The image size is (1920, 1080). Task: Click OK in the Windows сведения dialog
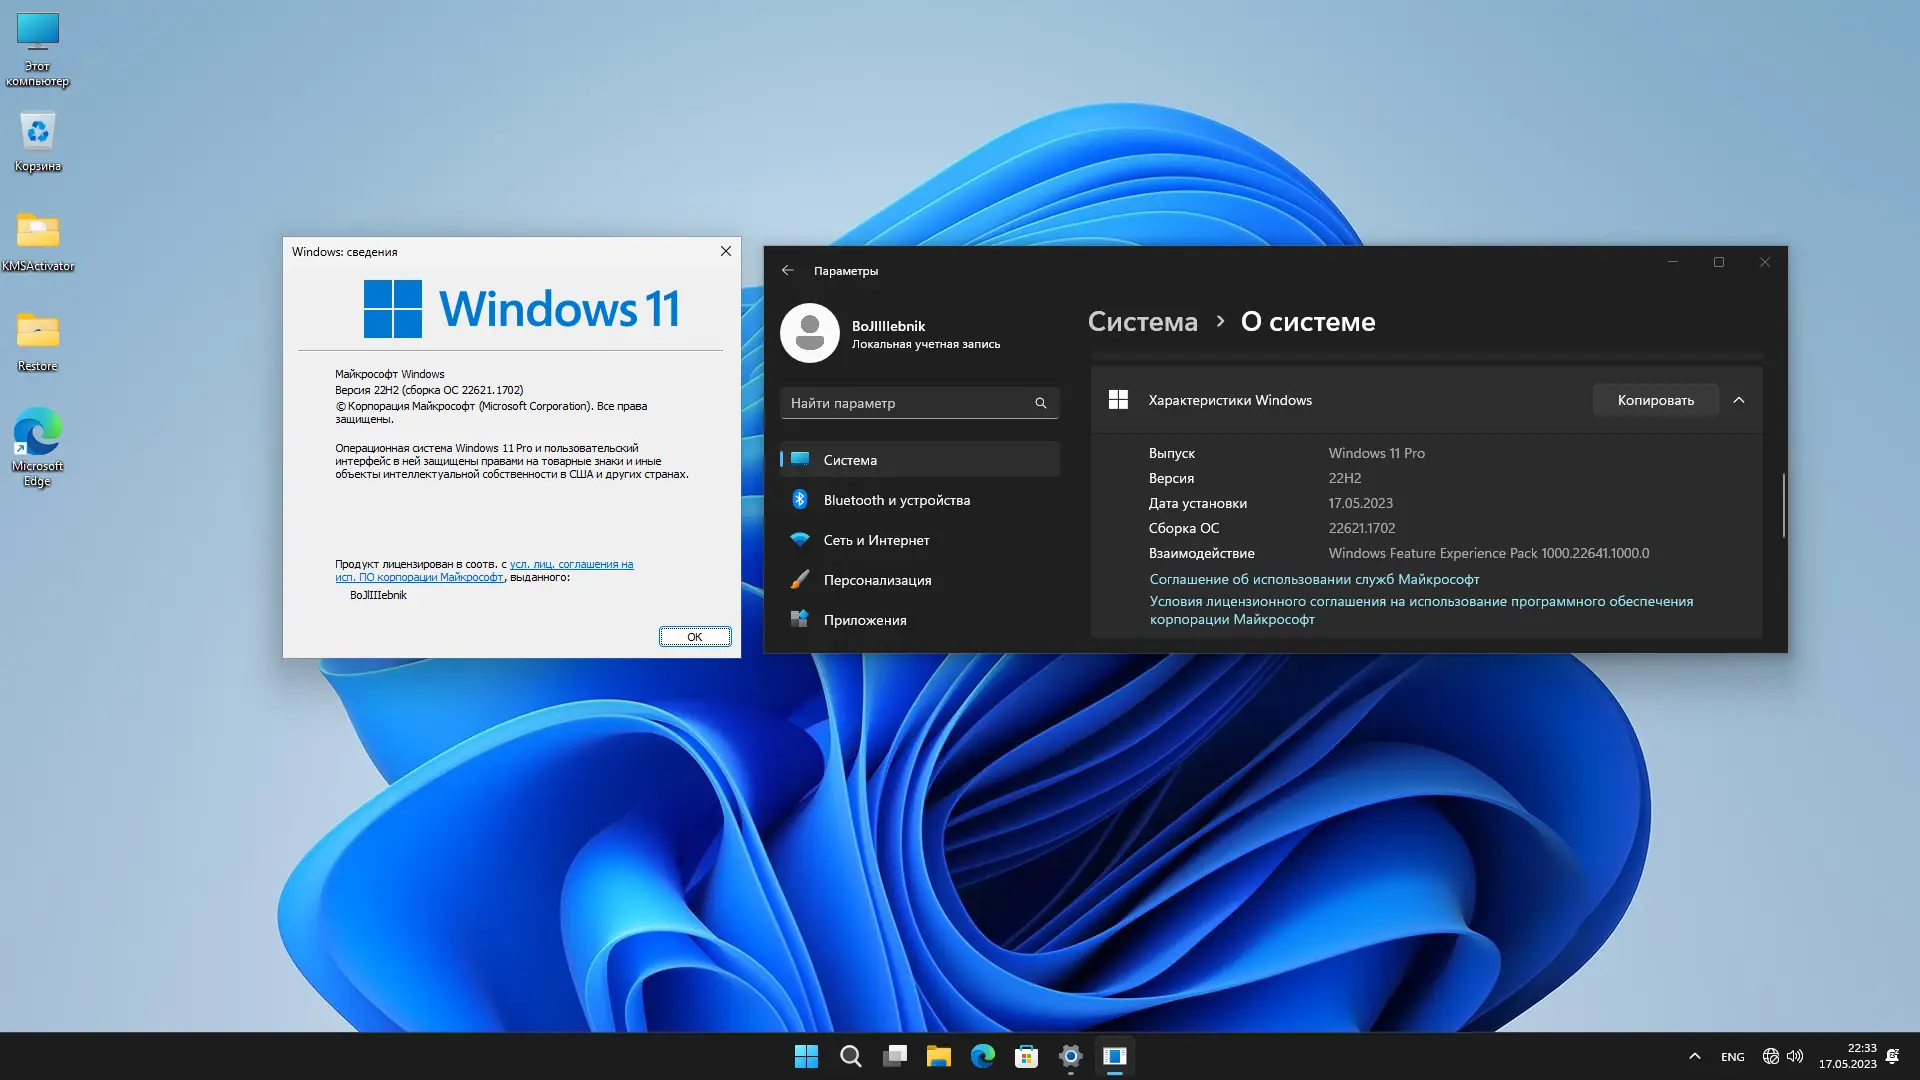(x=695, y=637)
